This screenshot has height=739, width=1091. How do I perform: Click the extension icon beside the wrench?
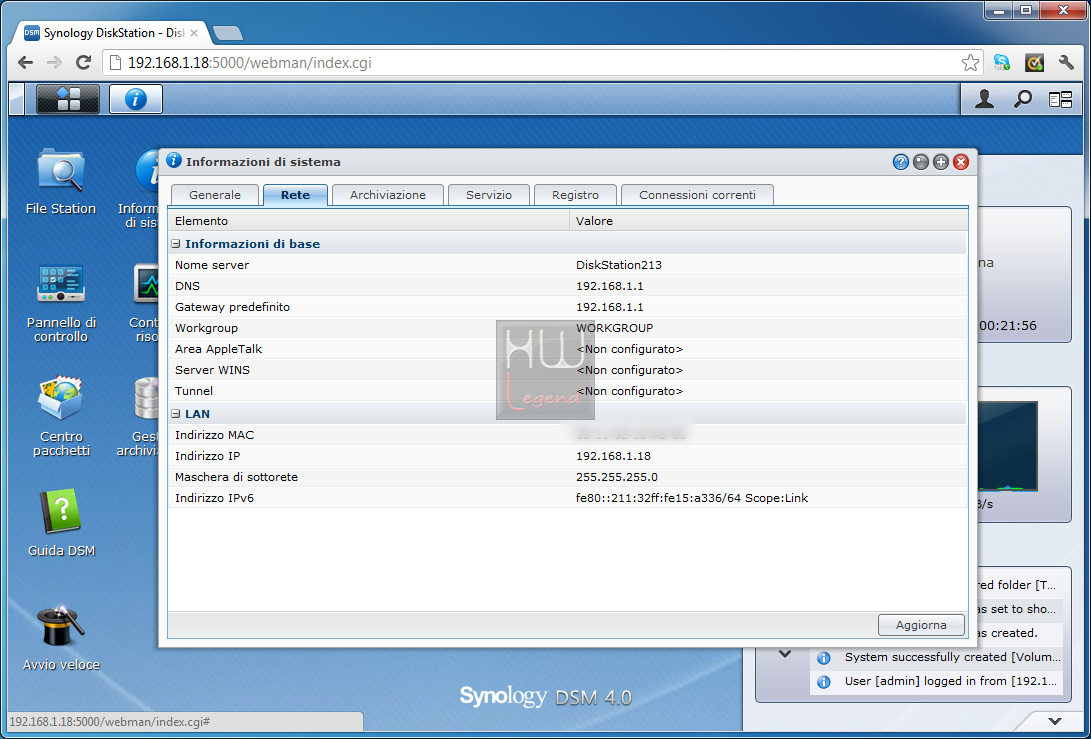[1035, 63]
